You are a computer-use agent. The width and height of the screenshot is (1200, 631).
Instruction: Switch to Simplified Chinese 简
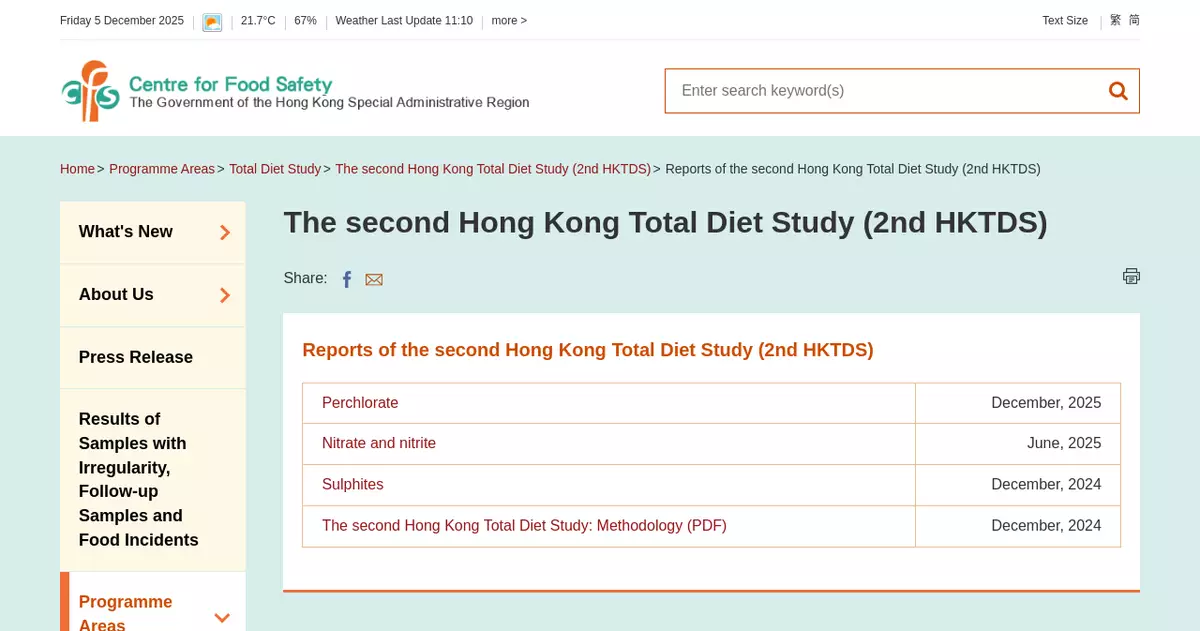click(1134, 20)
